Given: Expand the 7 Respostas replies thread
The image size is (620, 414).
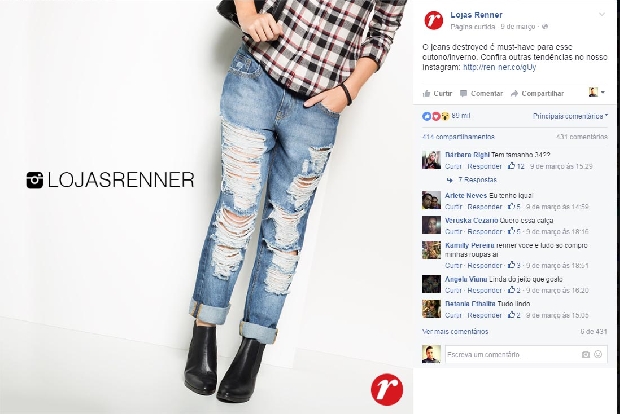Looking at the screenshot, I should pyautogui.click(x=477, y=180).
